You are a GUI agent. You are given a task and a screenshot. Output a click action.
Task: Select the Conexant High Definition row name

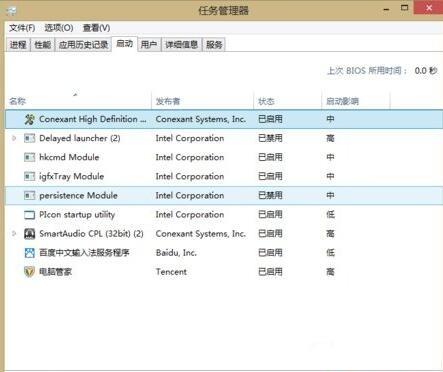coord(93,119)
